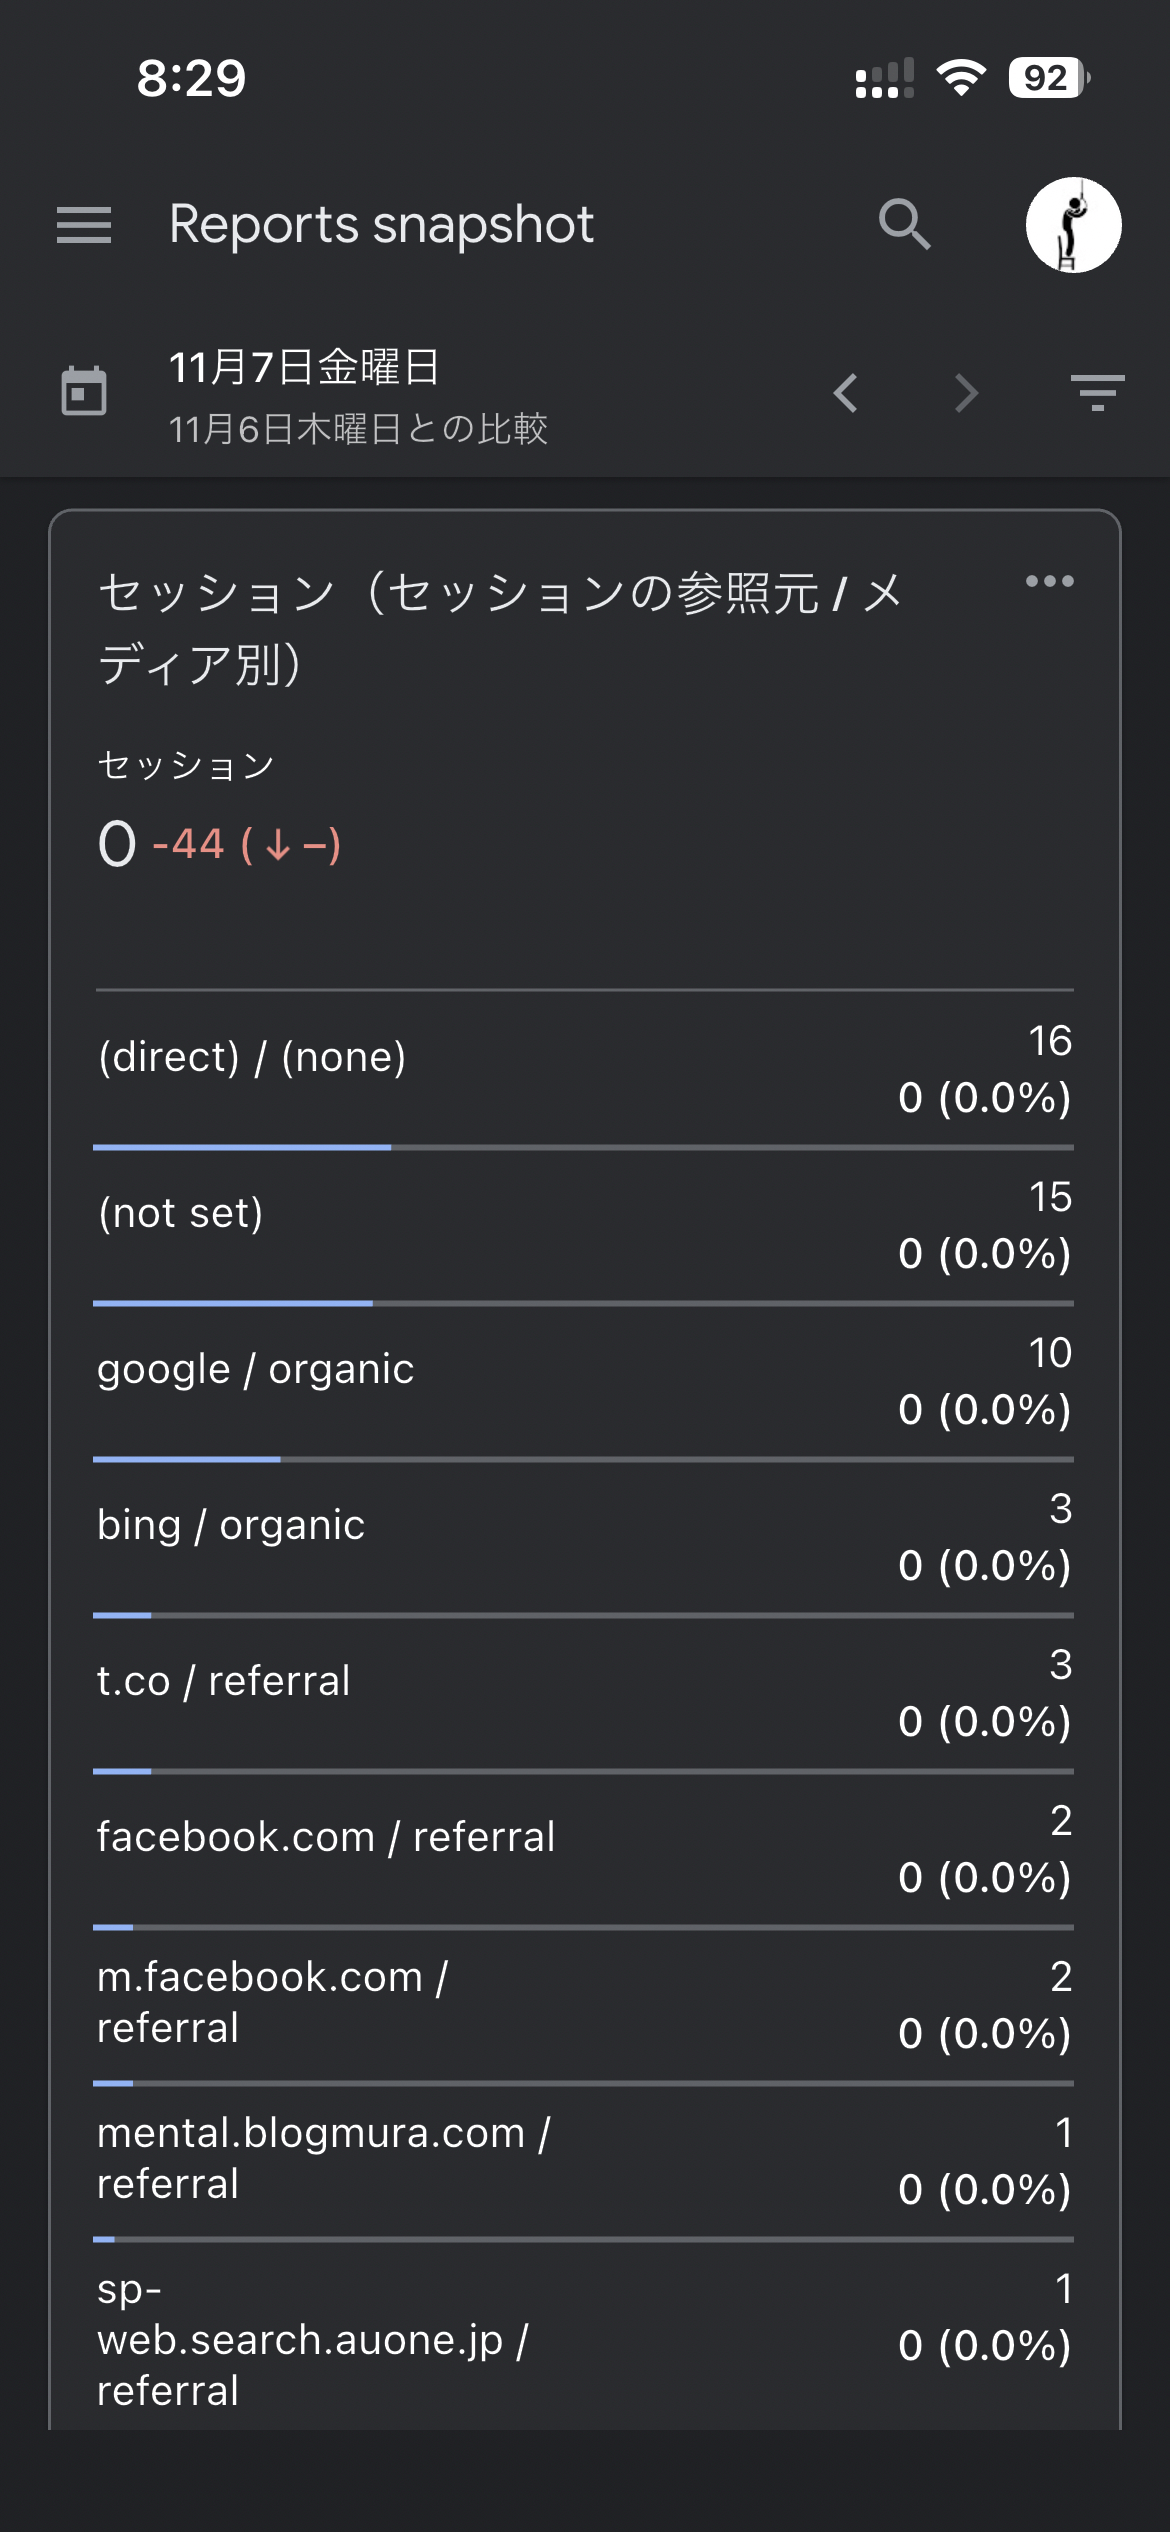Open the hamburger navigation menu

pos(84,225)
